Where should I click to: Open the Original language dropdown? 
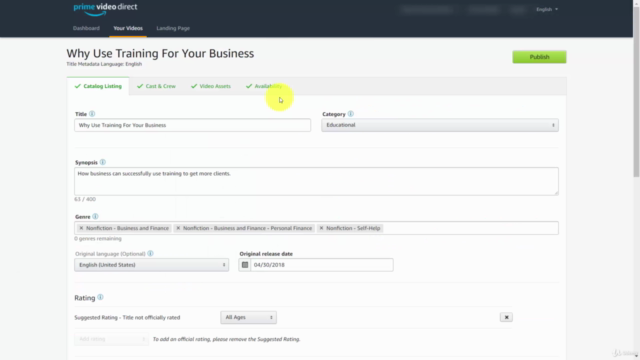[x=151, y=265]
